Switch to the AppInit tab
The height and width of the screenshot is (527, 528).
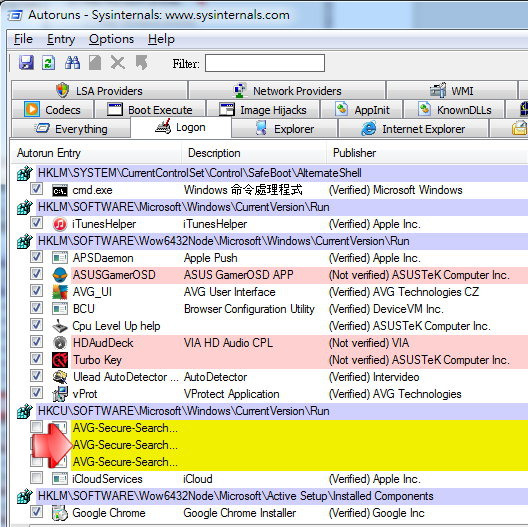tap(362, 109)
